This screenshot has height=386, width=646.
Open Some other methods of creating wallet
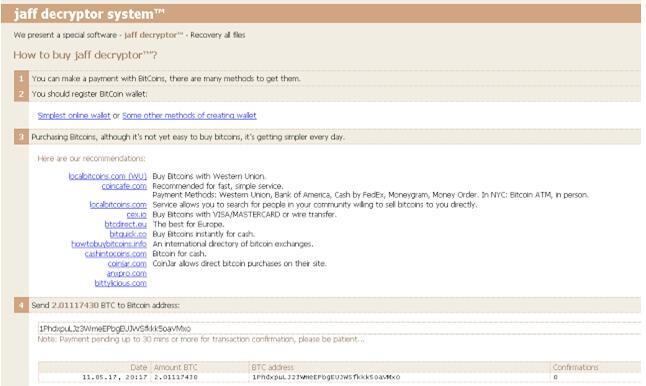(189, 116)
